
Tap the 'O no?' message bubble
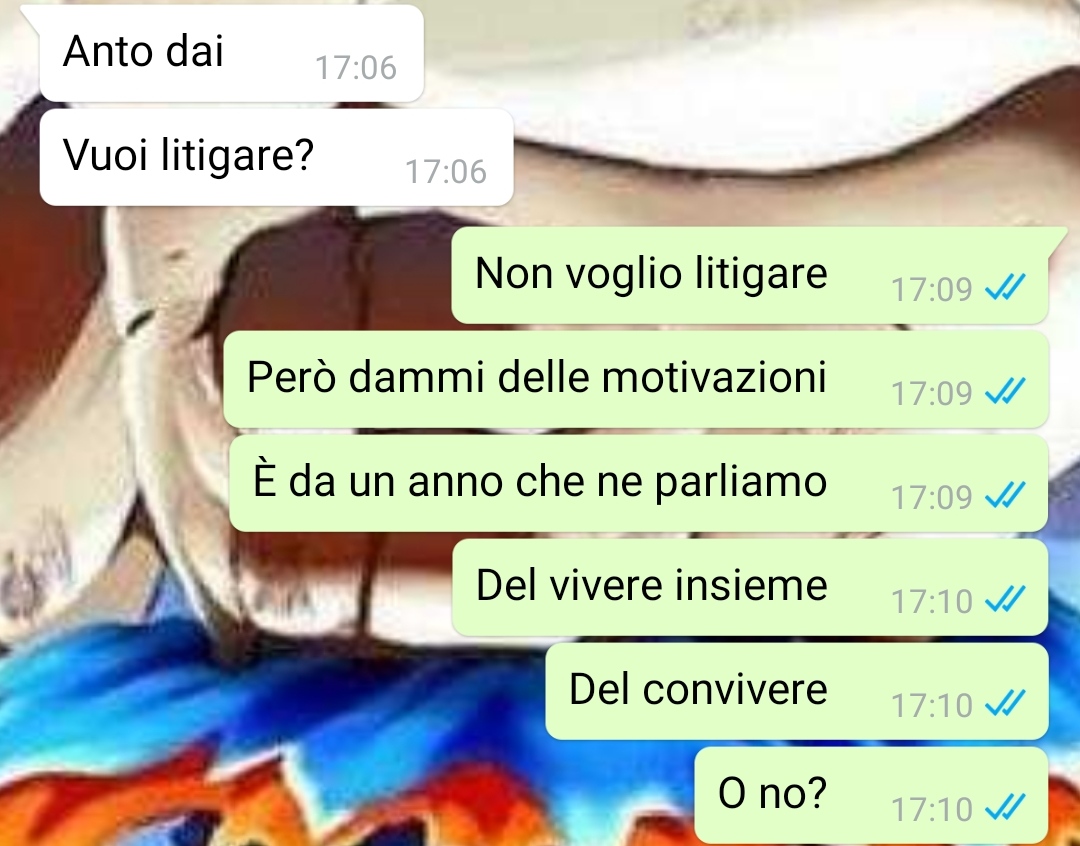point(871,796)
